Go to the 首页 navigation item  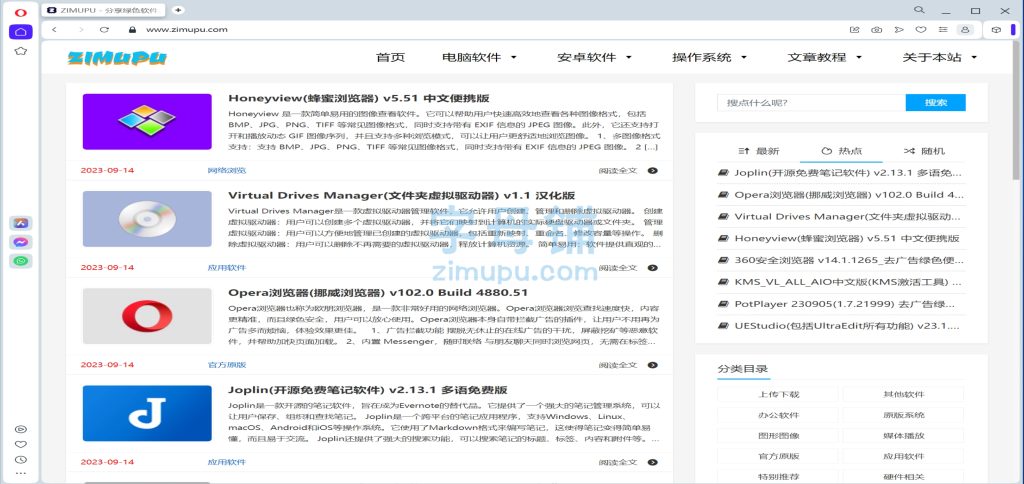pyautogui.click(x=391, y=57)
